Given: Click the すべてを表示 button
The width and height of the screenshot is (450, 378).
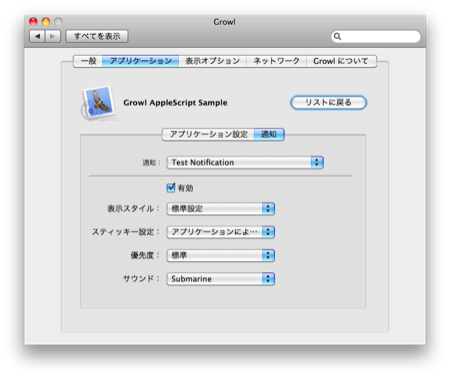Looking at the screenshot, I should tap(97, 36).
